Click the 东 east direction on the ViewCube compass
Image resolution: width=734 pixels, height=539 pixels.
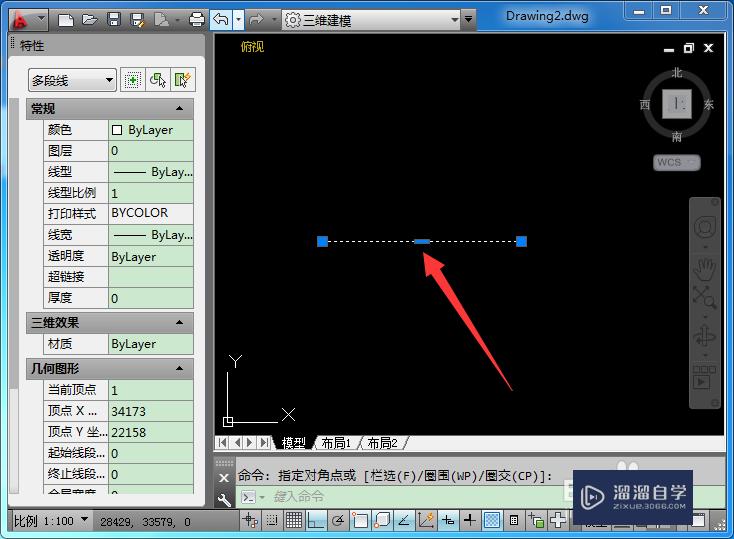[x=708, y=104]
